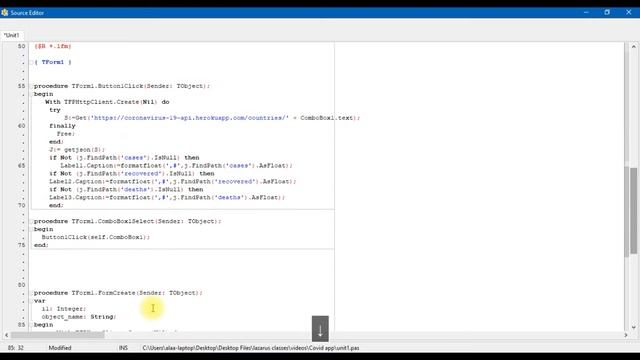Switch to the *Unit1 editor tab

[x=11, y=36]
